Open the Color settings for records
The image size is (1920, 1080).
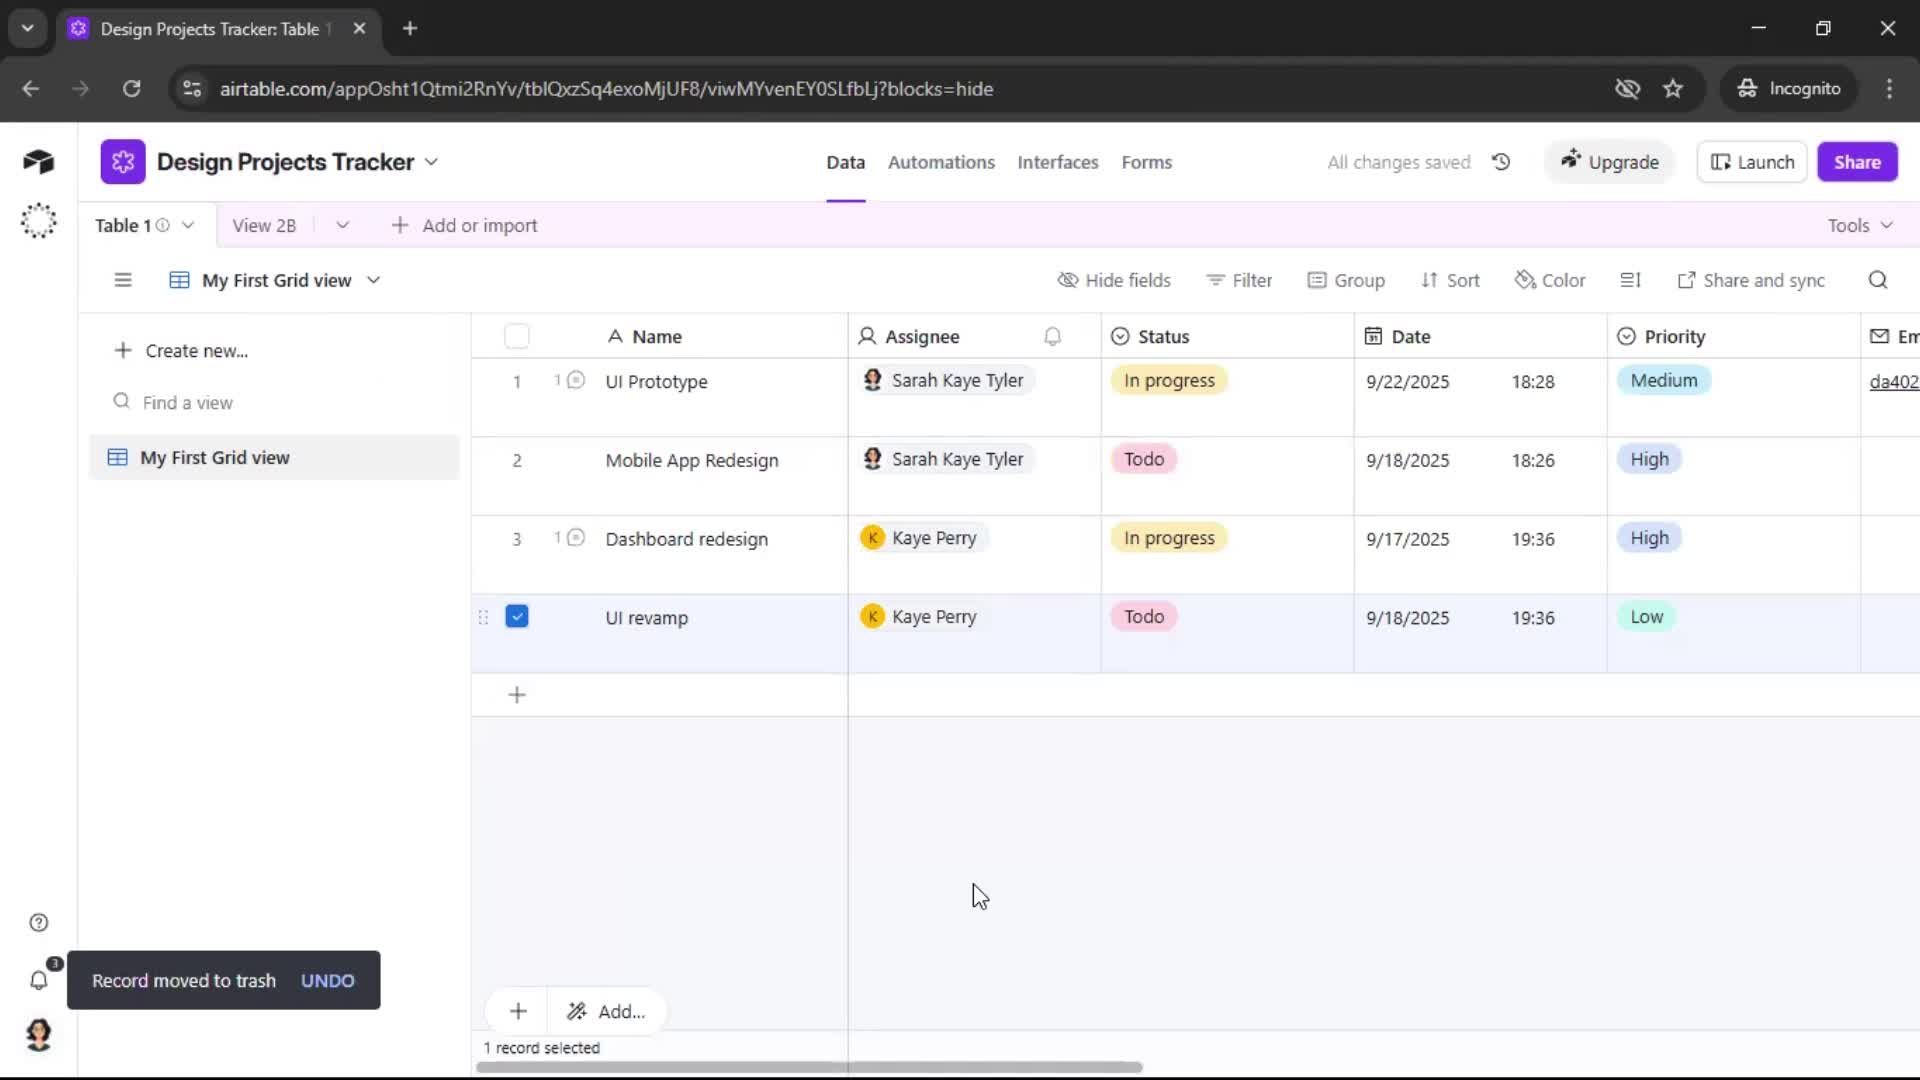click(1549, 280)
